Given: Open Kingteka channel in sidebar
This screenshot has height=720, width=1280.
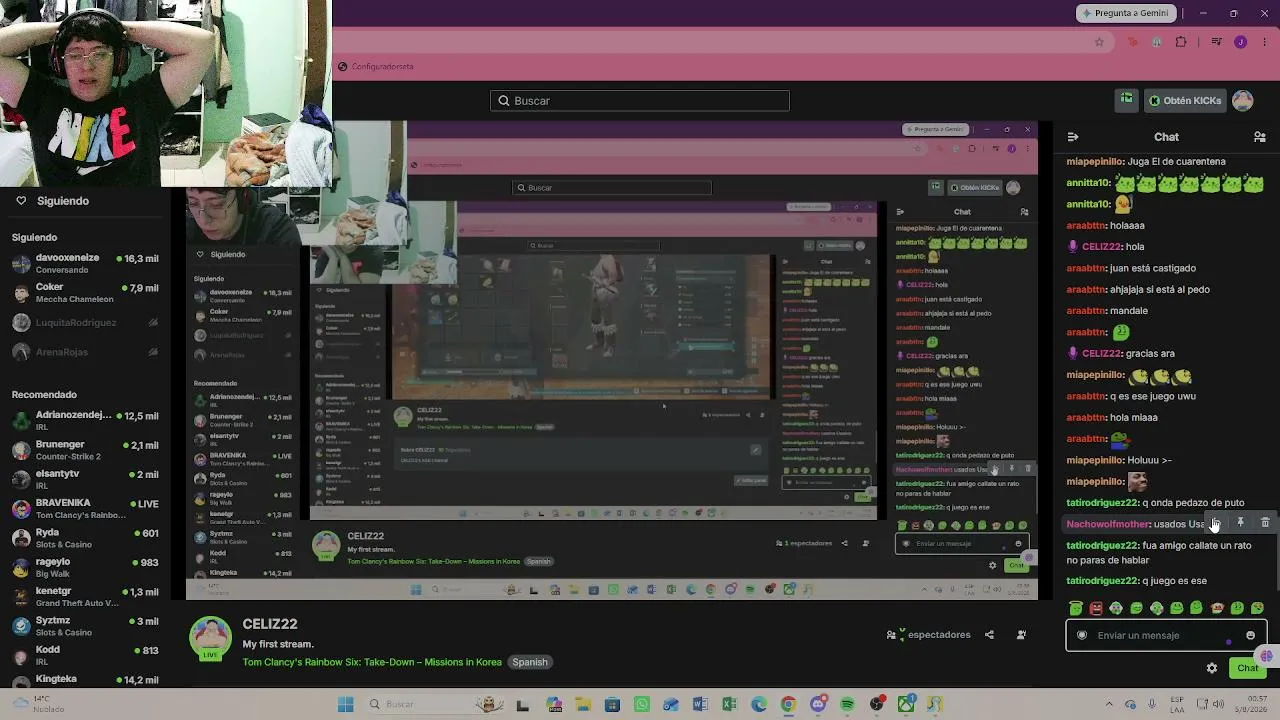Looking at the screenshot, I should [x=85, y=679].
